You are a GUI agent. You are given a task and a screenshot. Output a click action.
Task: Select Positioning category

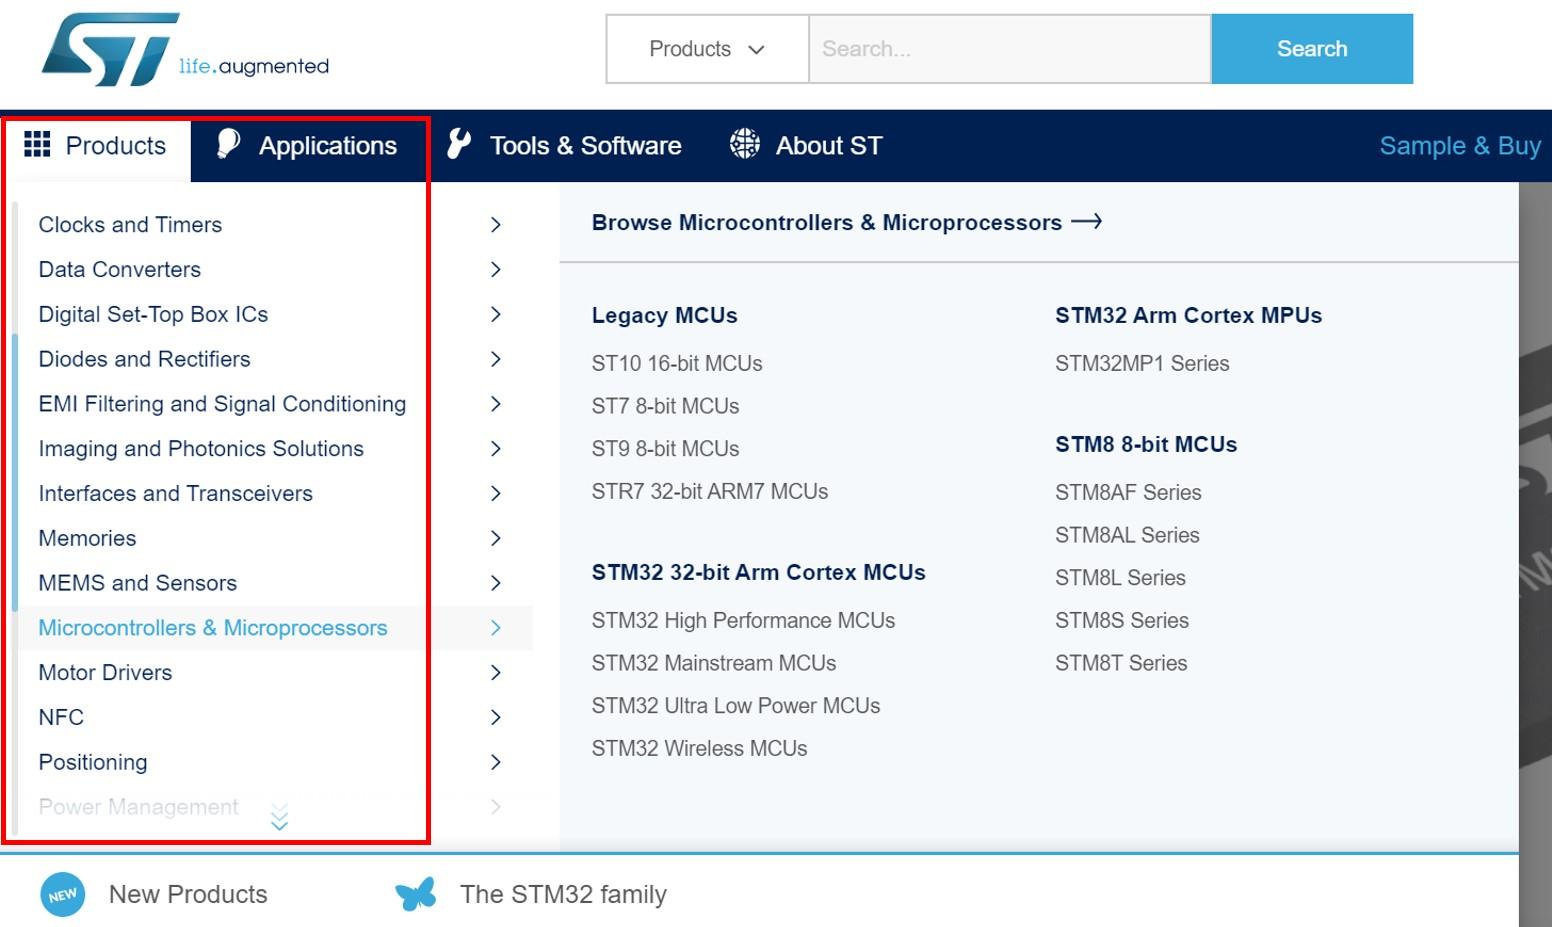coord(93,762)
